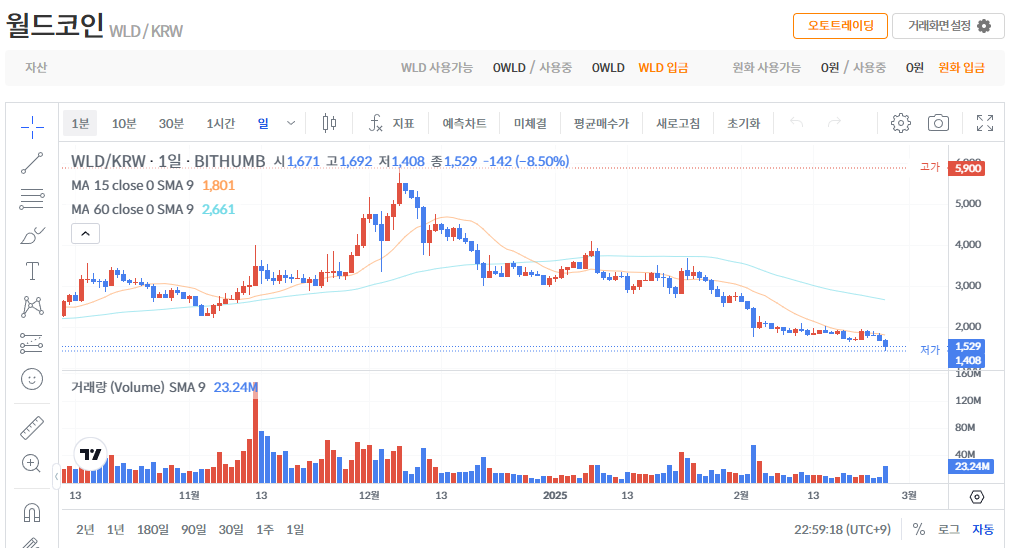Set chart range to 1일

click(295, 529)
